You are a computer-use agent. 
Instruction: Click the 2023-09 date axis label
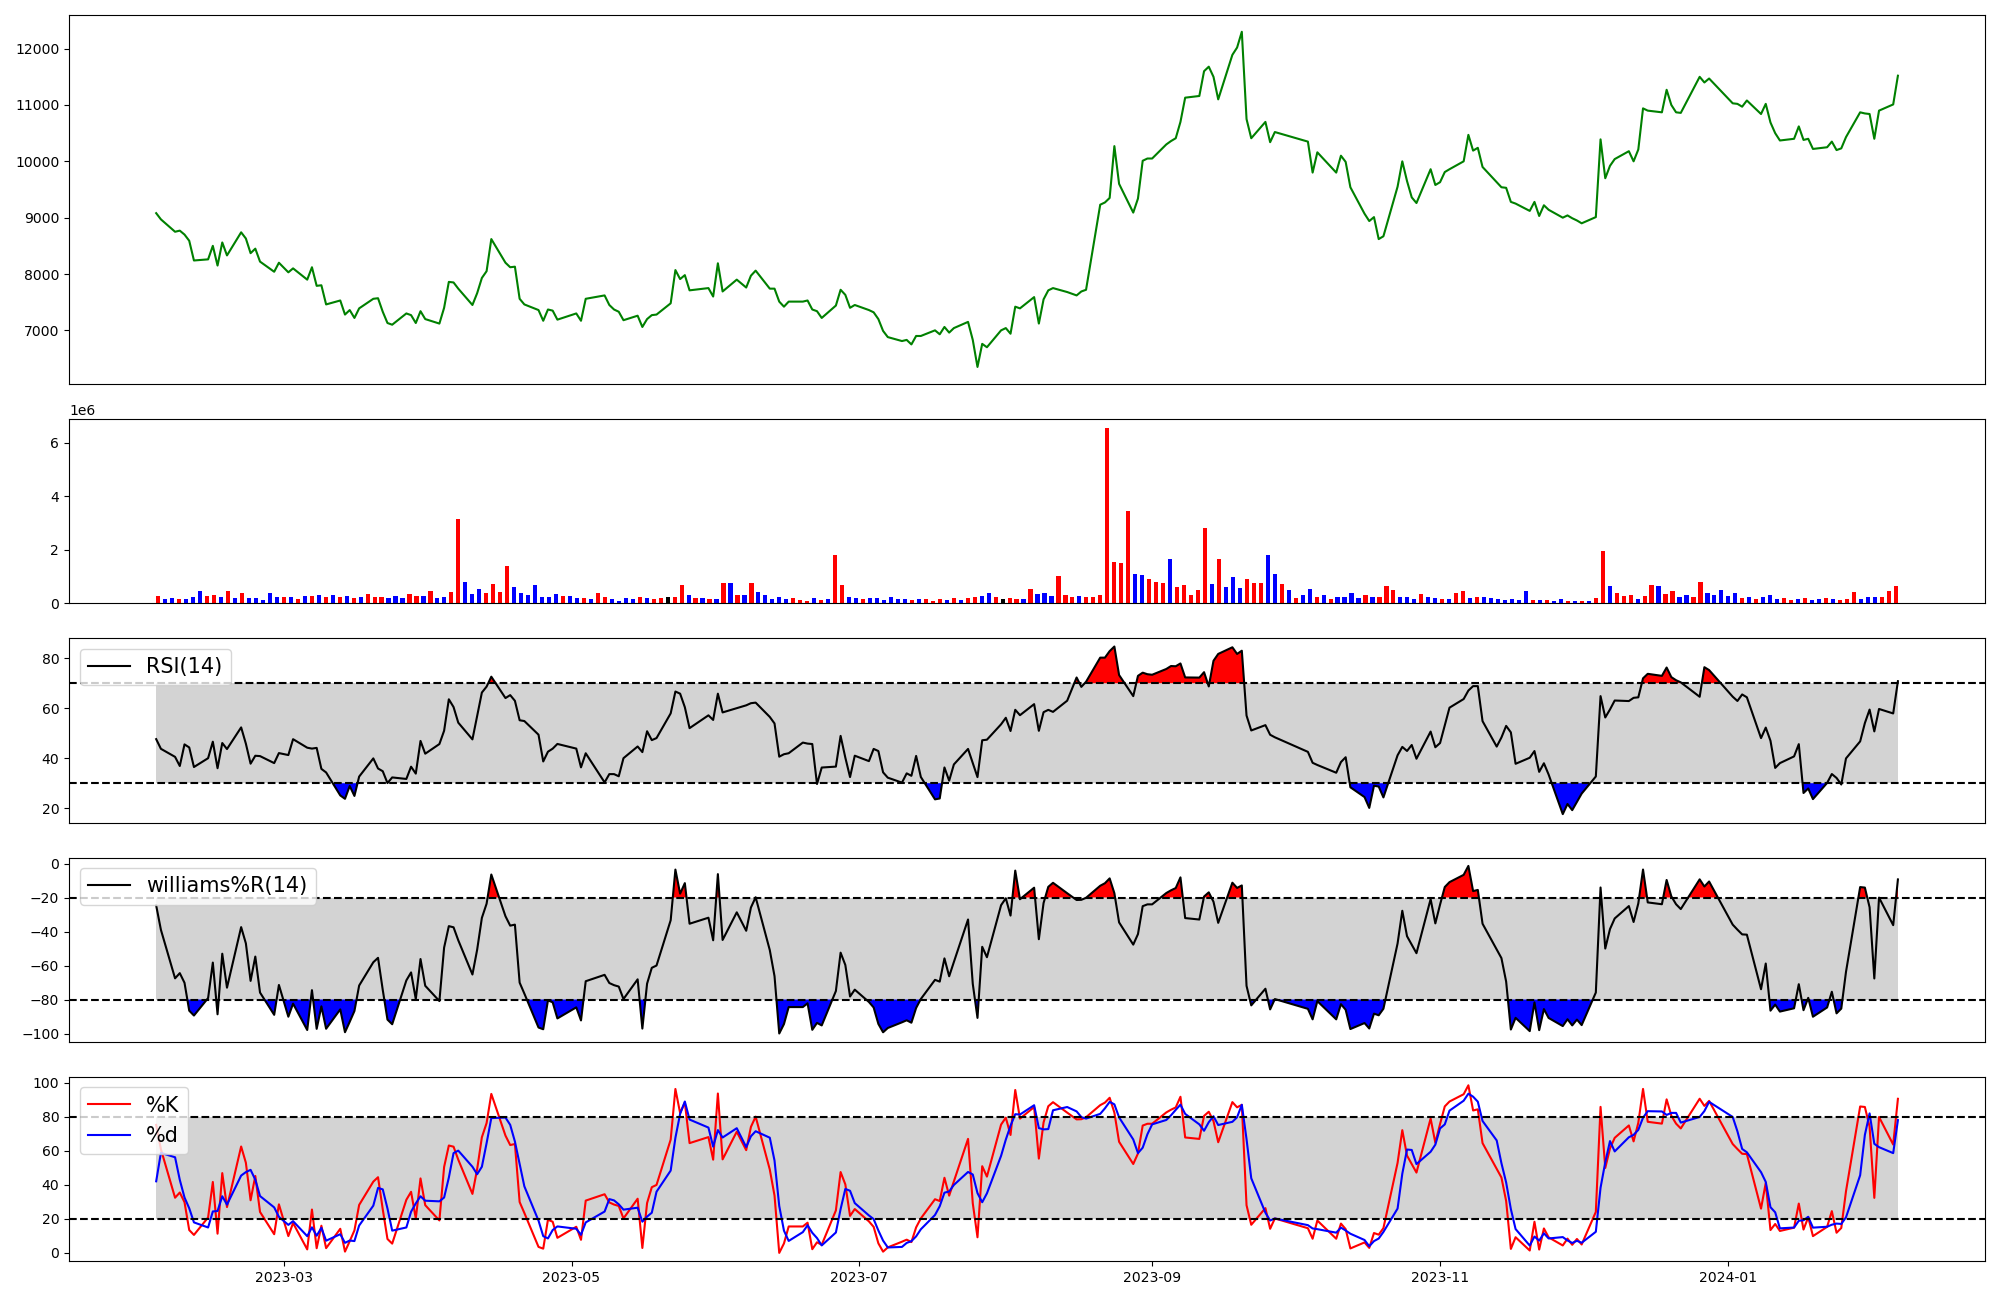(x=1152, y=1277)
